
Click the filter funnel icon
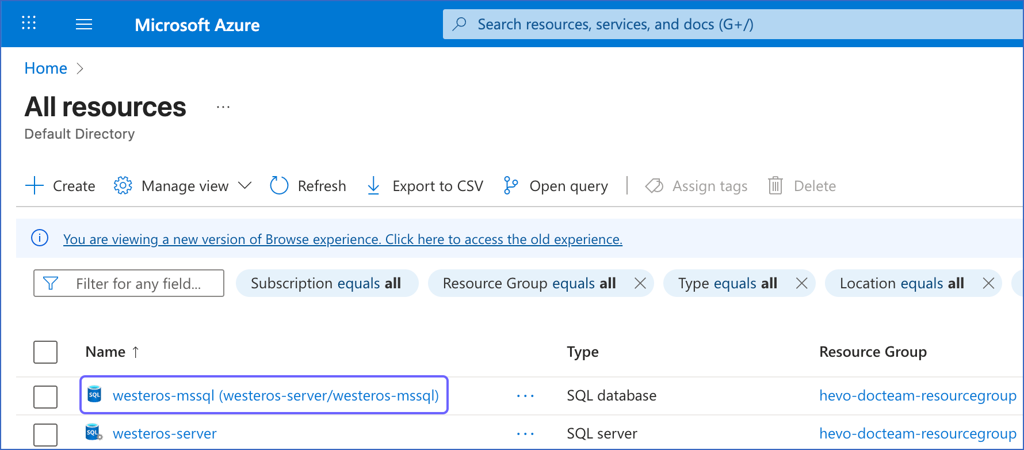point(50,283)
